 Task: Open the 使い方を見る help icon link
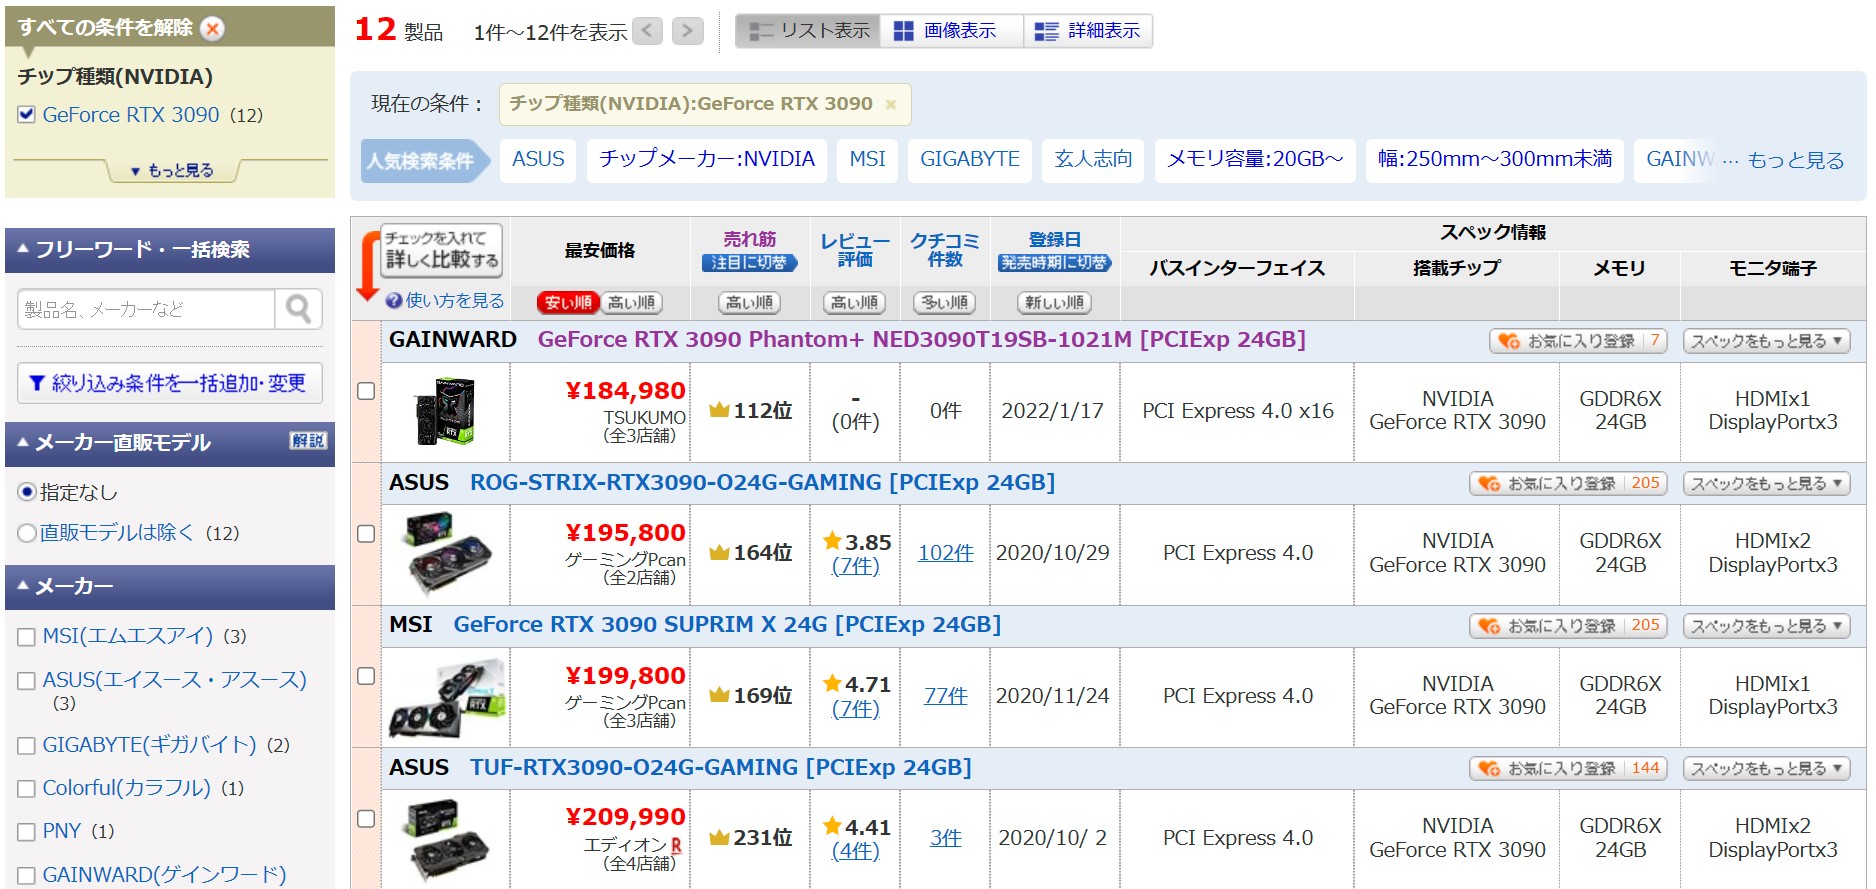(444, 300)
